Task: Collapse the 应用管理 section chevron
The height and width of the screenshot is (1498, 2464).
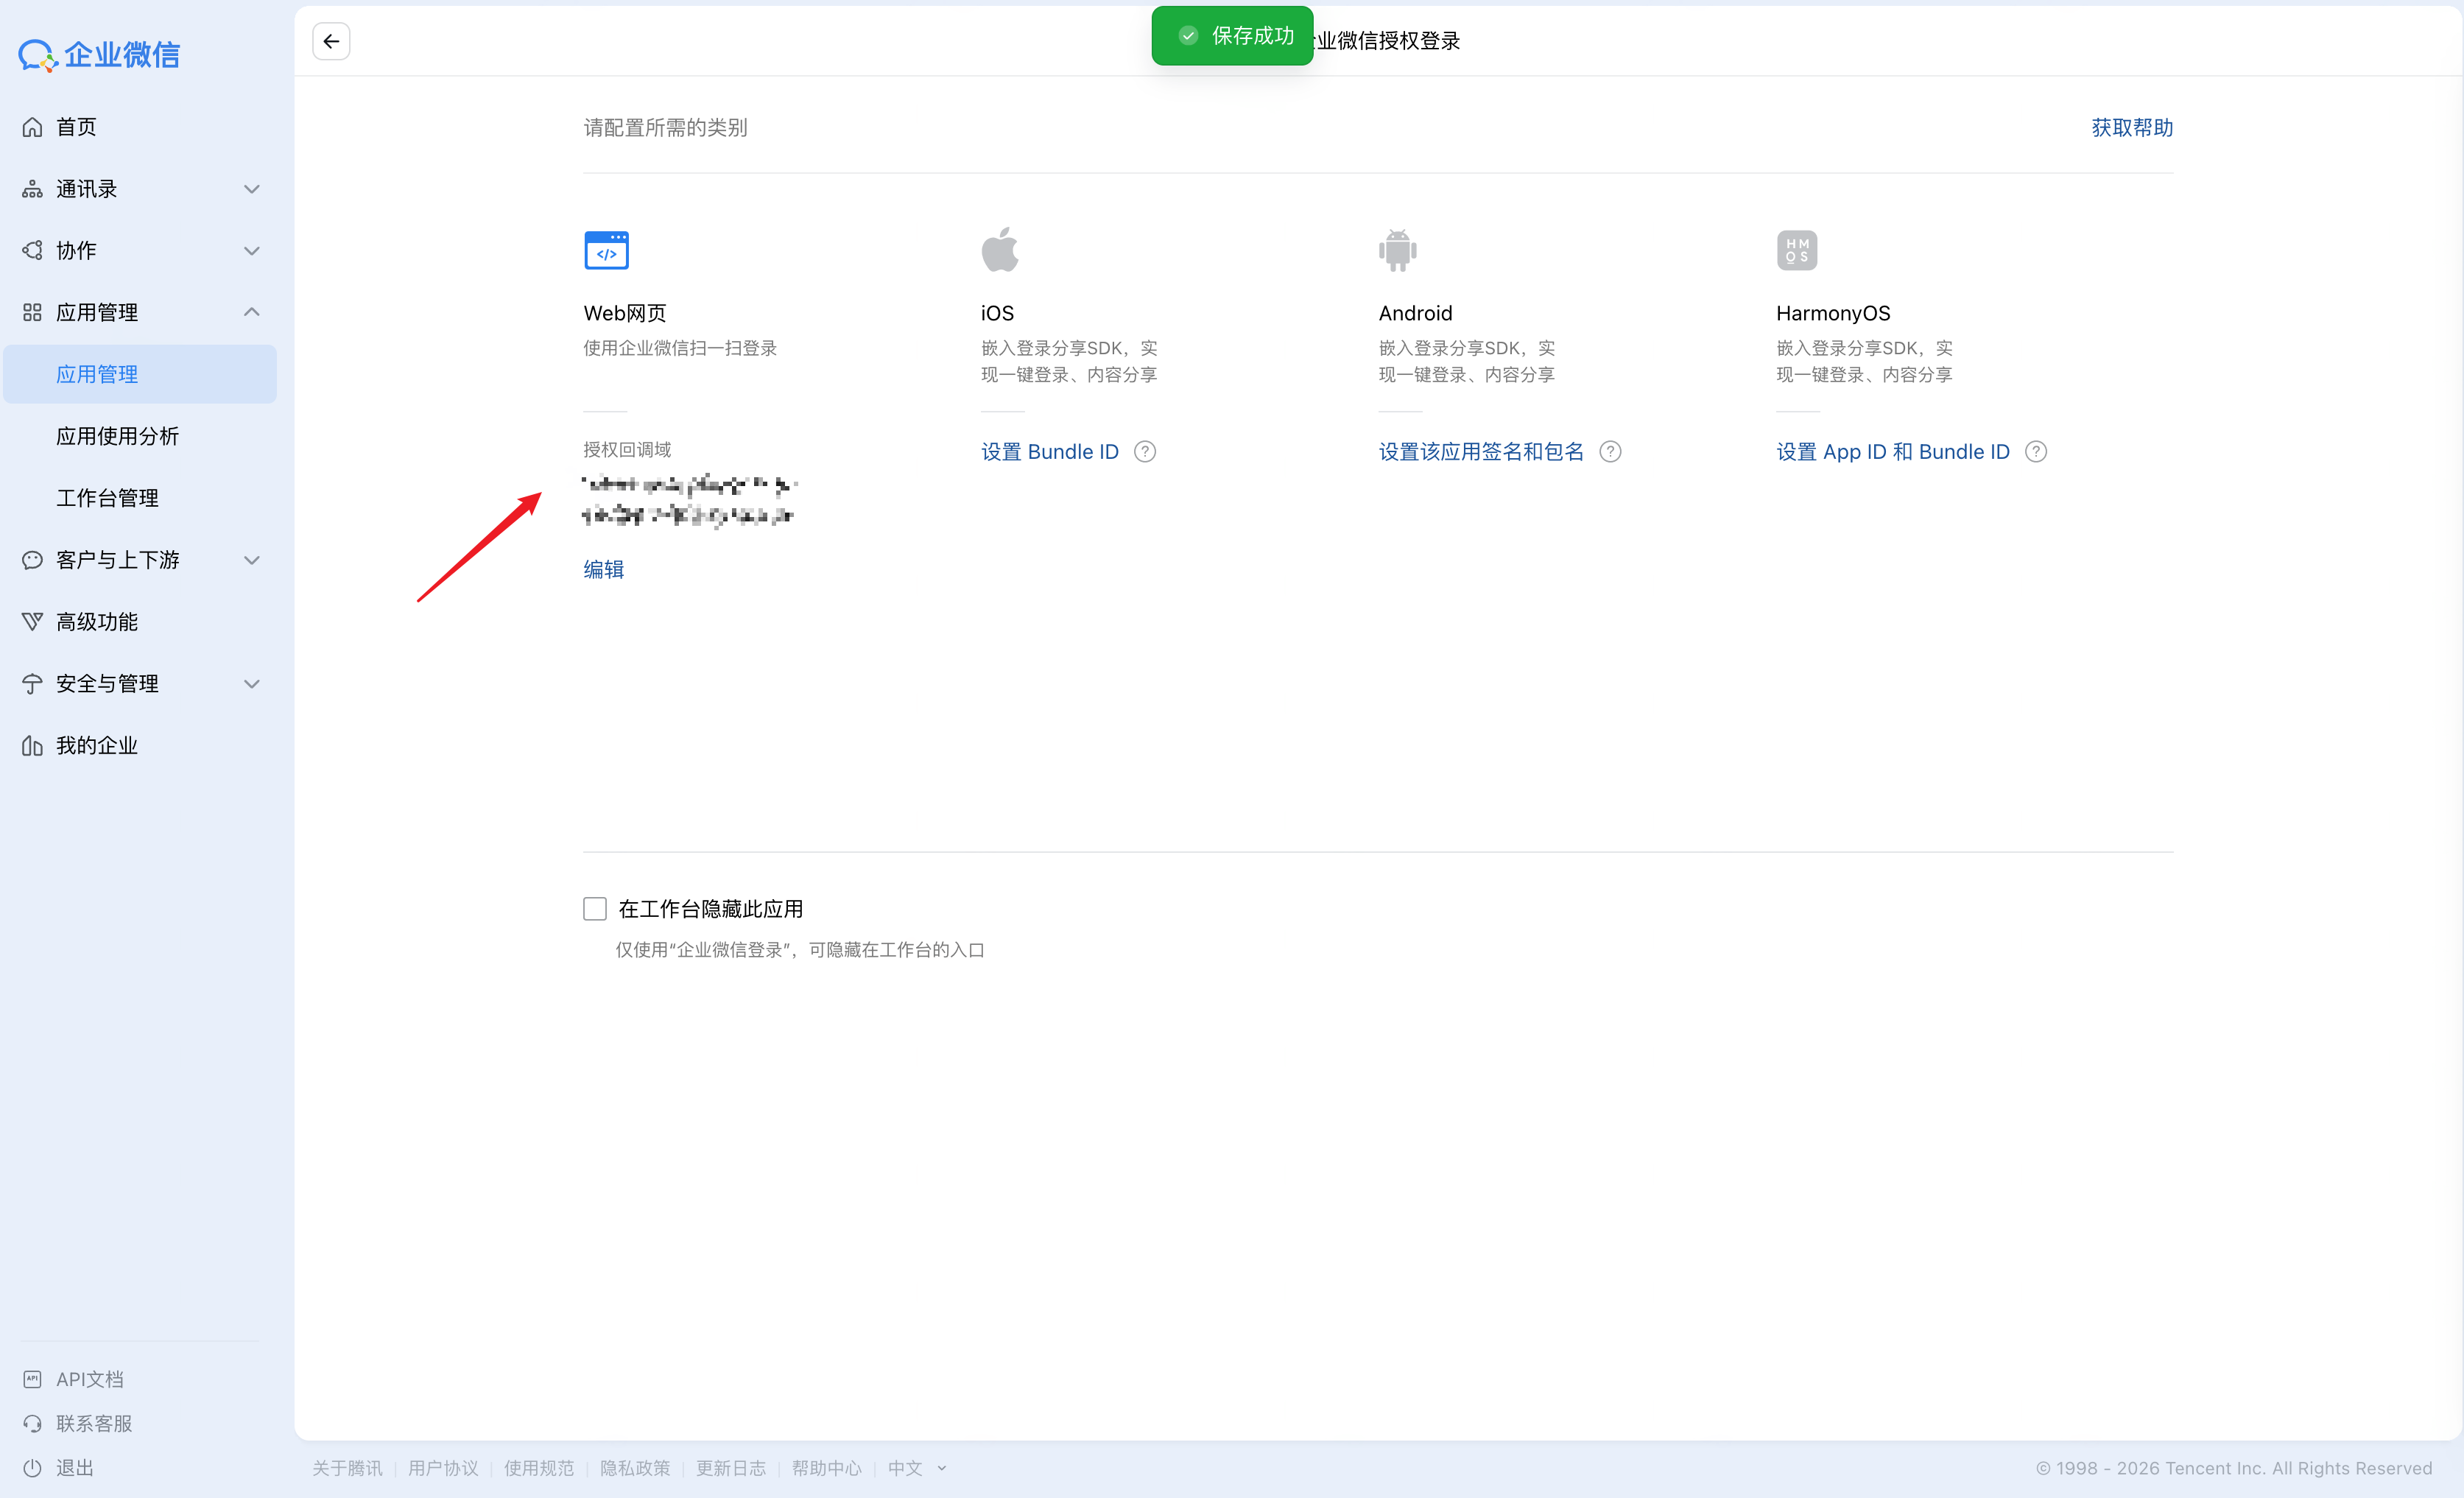Action: tap(252, 313)
